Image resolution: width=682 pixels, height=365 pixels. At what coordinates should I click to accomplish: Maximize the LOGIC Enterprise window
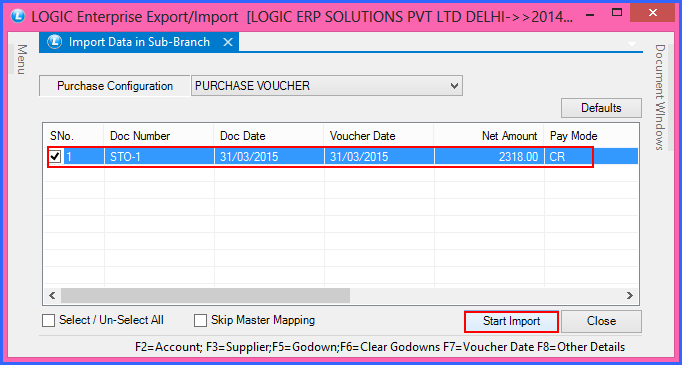[x=616, y=13]
